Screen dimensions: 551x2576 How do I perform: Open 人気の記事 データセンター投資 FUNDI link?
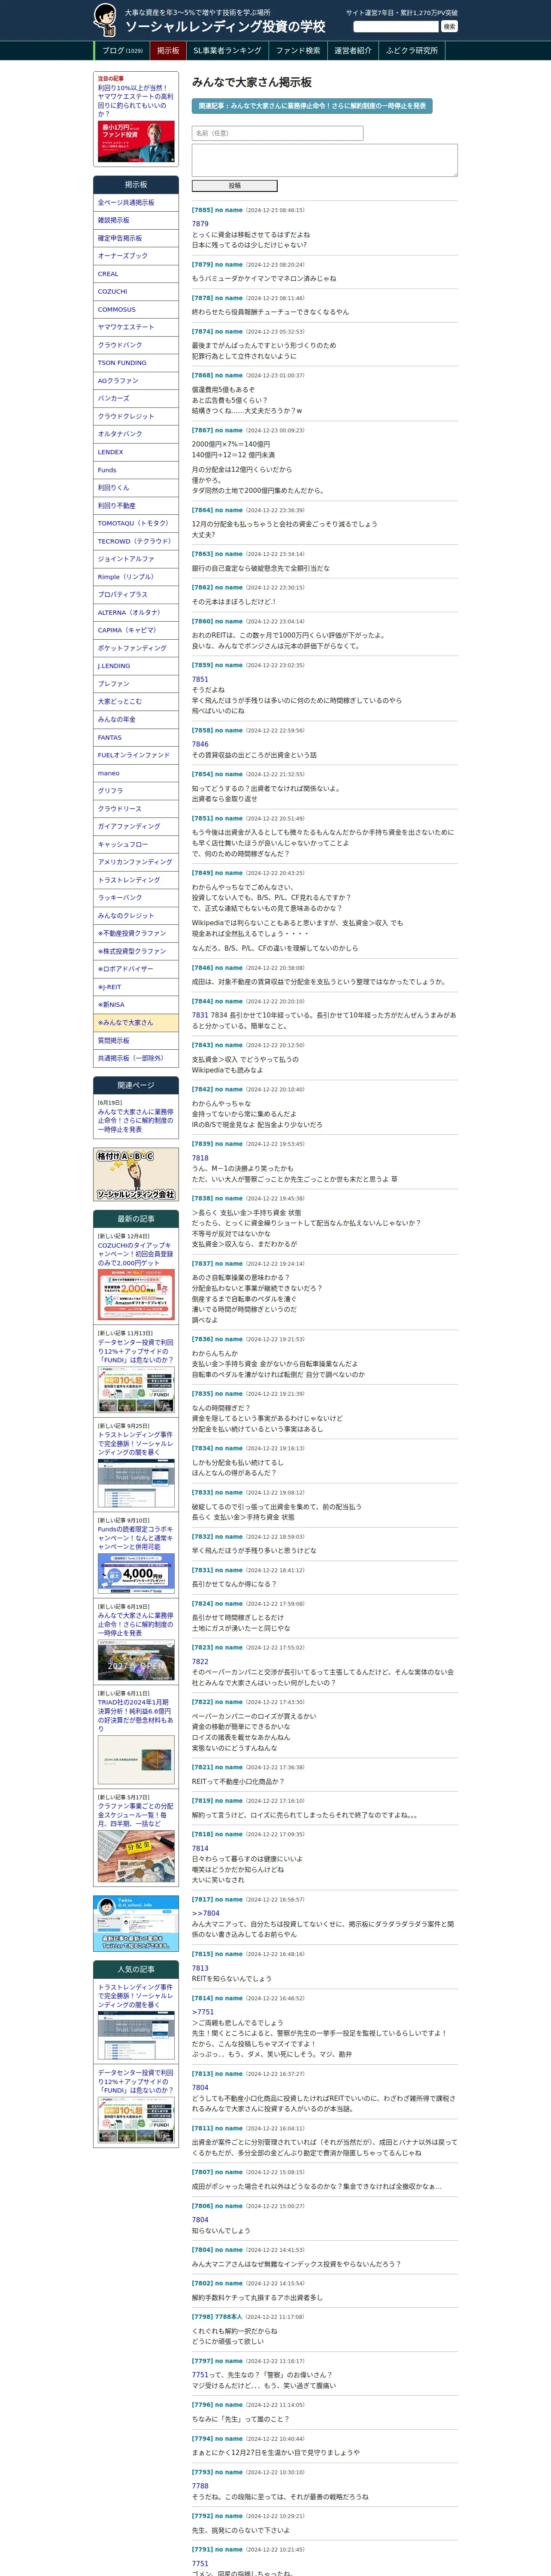tap(135, 2081)
